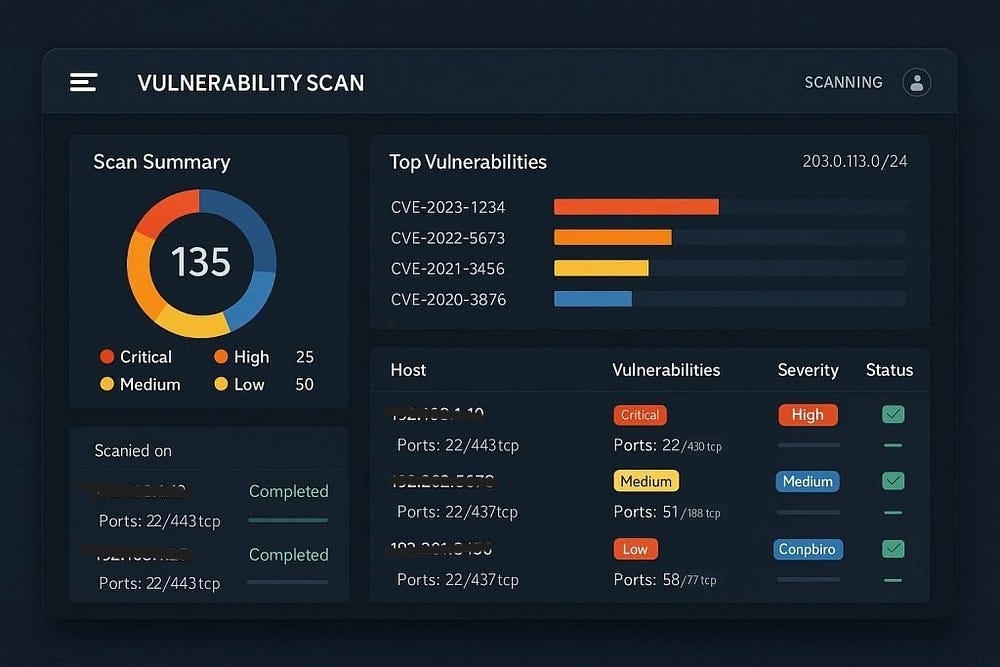Click the yellow bar for CVE-2021-3456
This screenshot has width=1000, height=667.
pyautogui.click(x=601, y=268)
